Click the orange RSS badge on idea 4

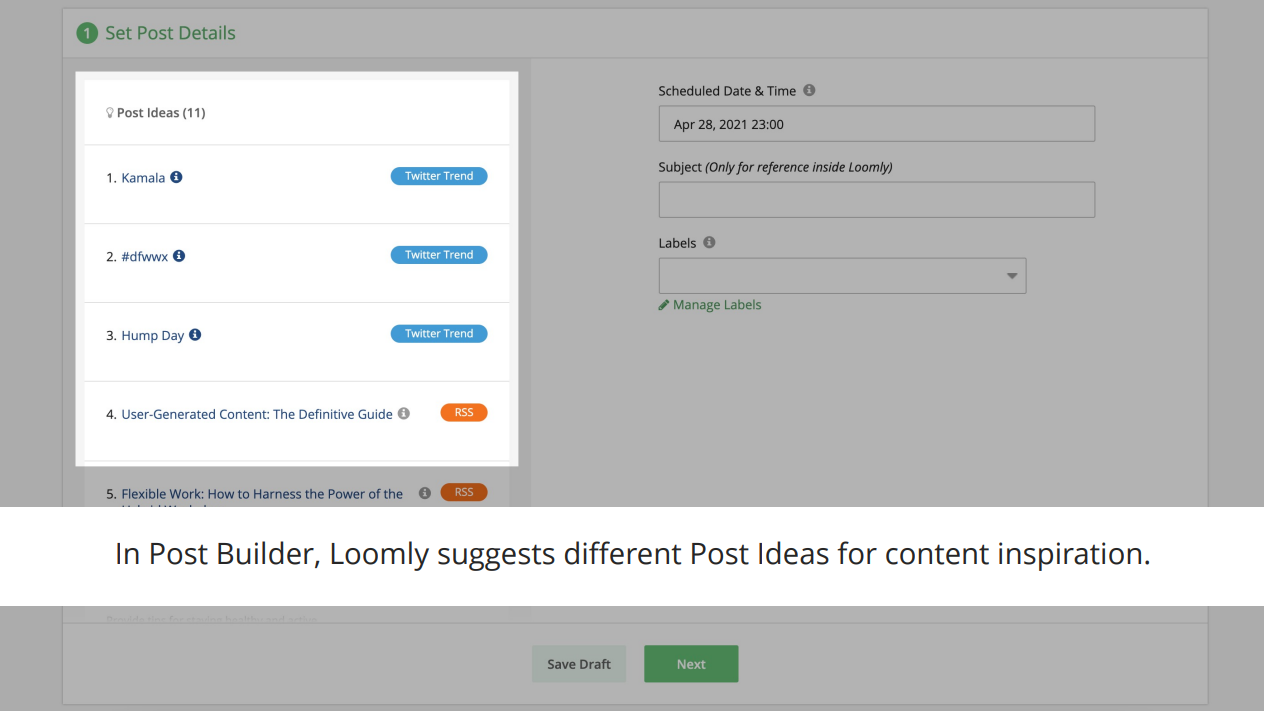464,413
